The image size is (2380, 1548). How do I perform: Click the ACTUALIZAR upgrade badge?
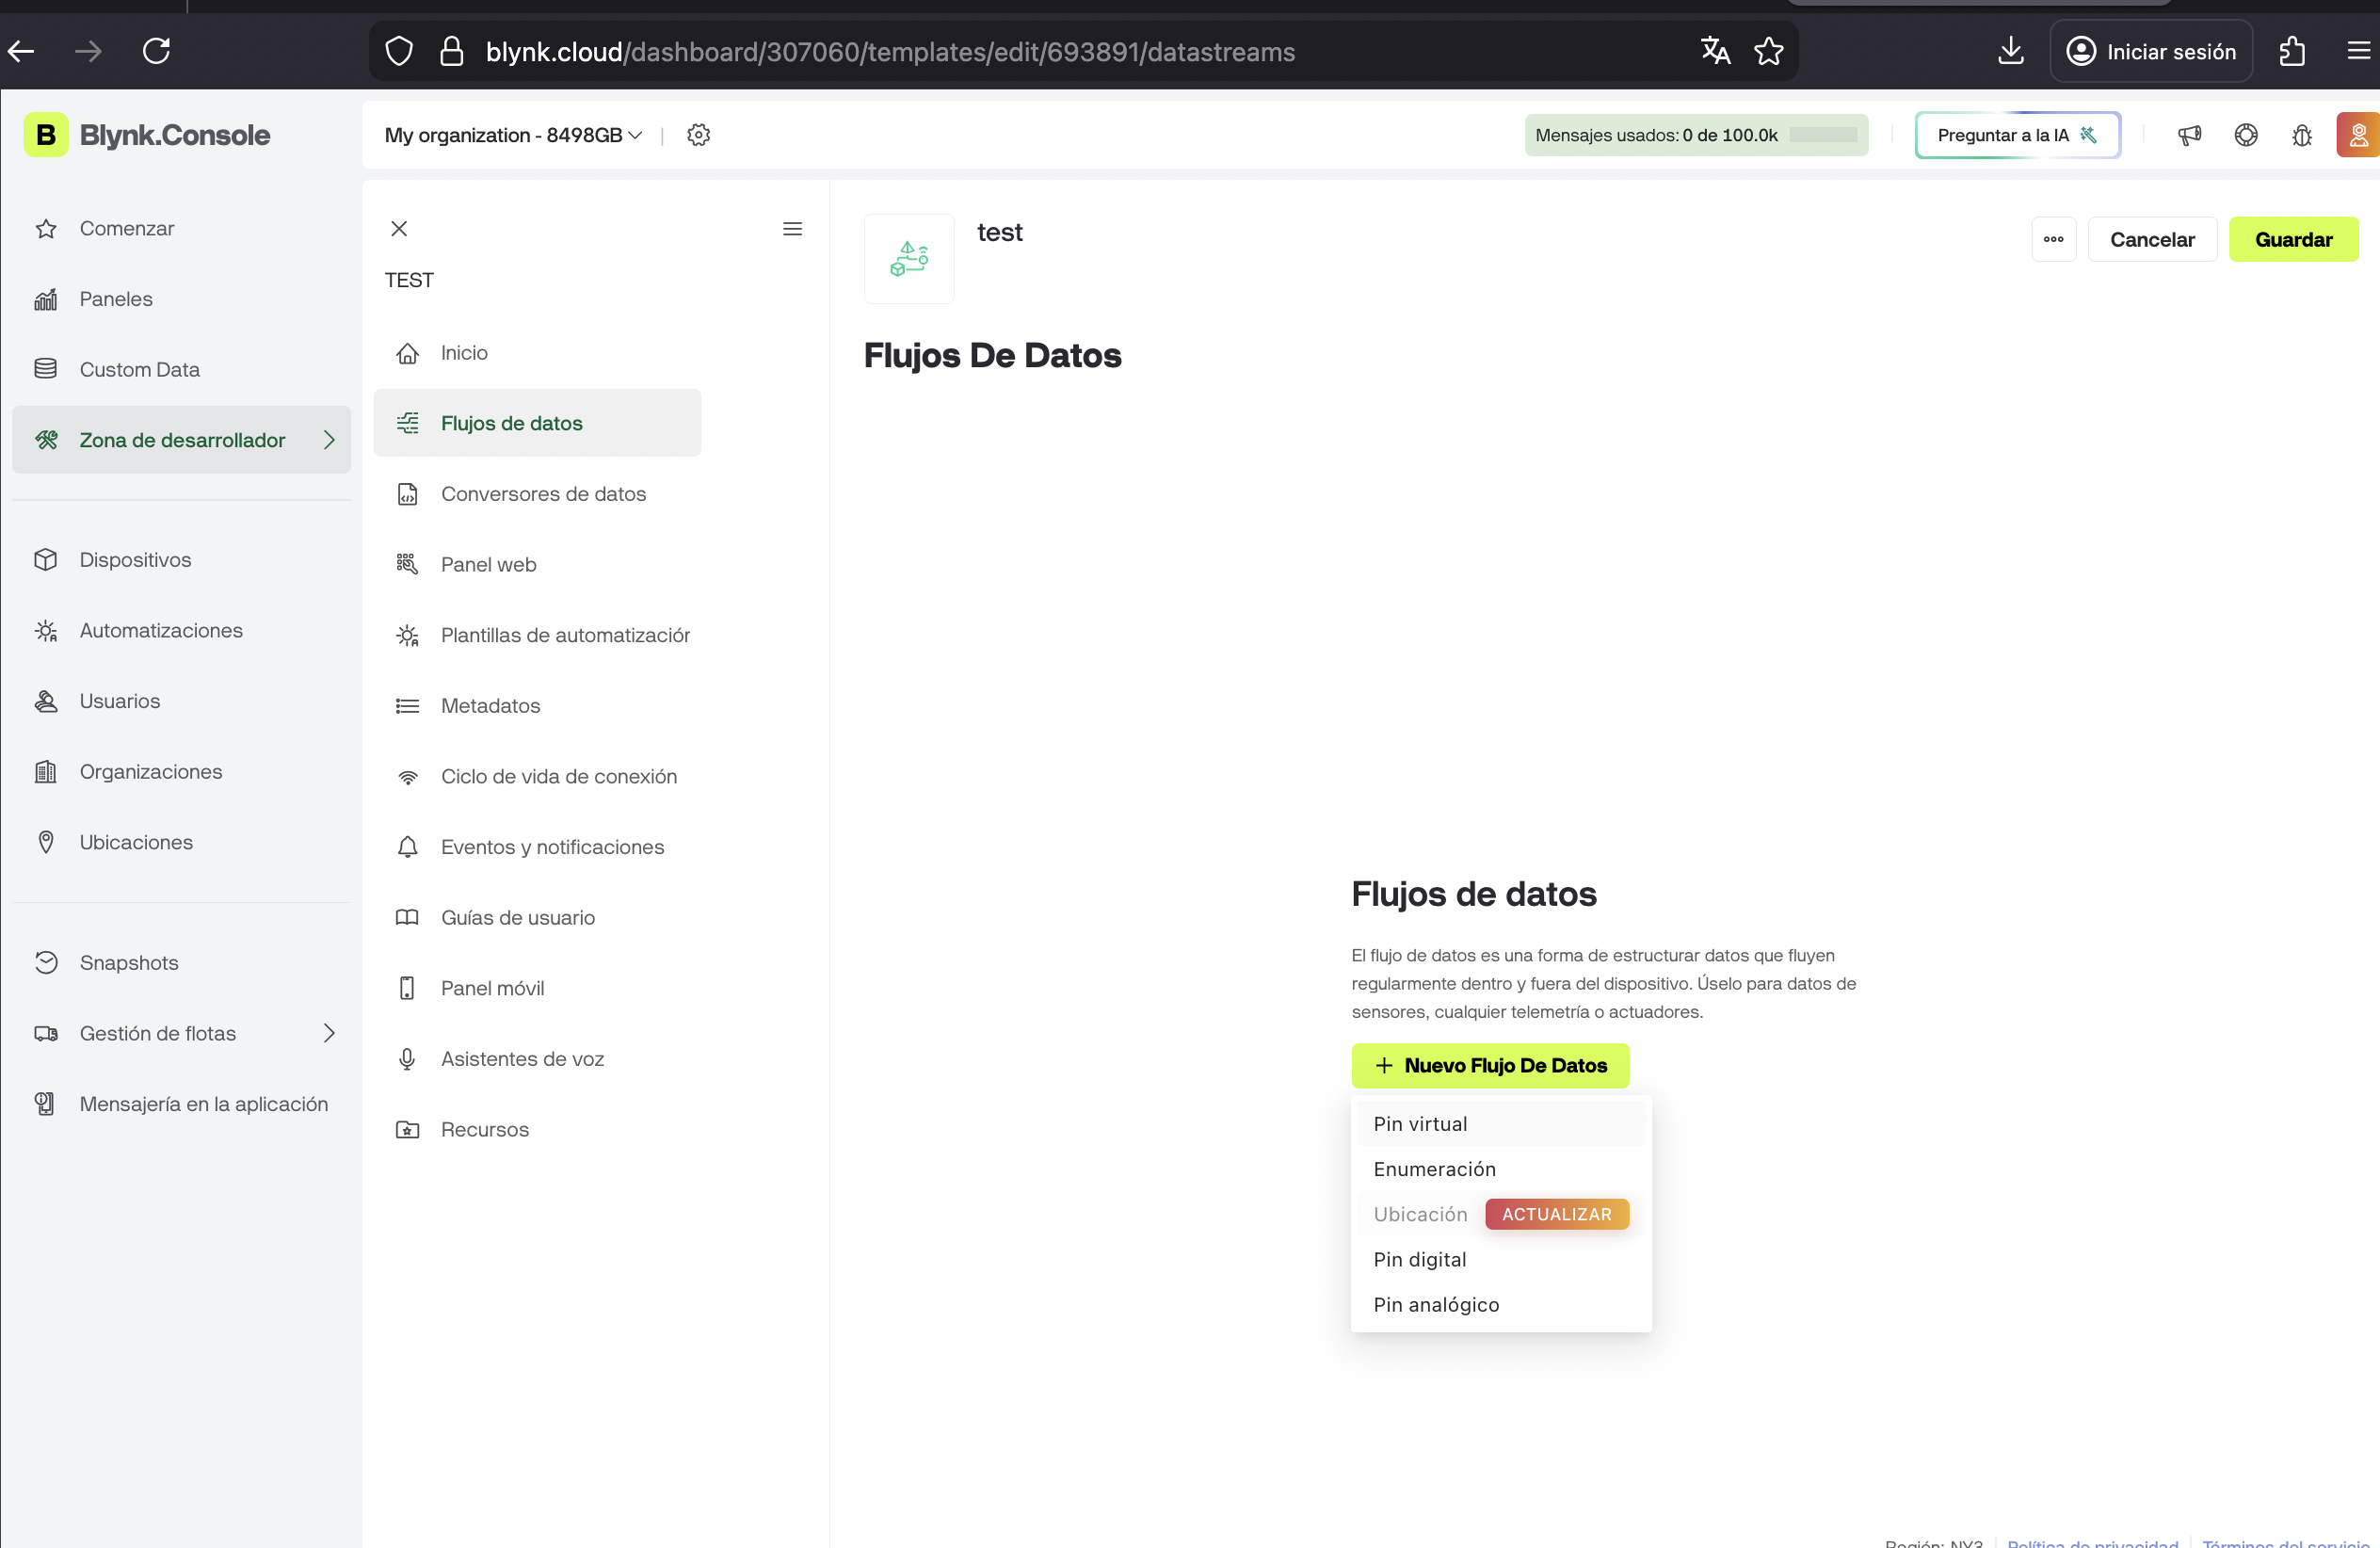(x=1556, y=1214)
